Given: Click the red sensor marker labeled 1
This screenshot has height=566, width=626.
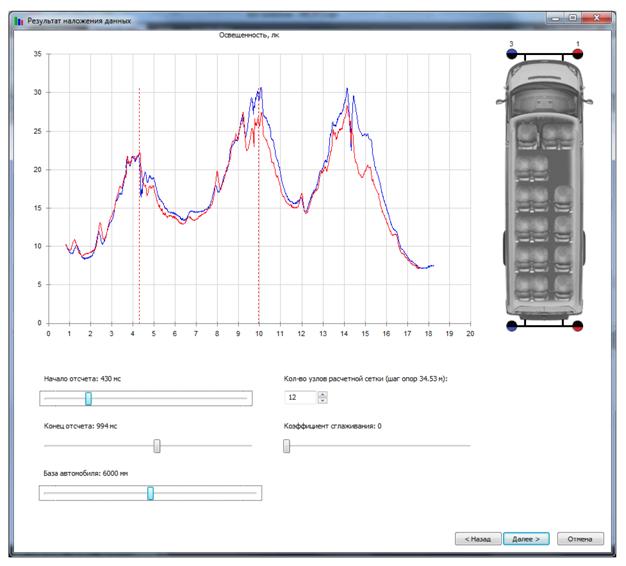Looking at the screenshot, I should pos(578,54).
